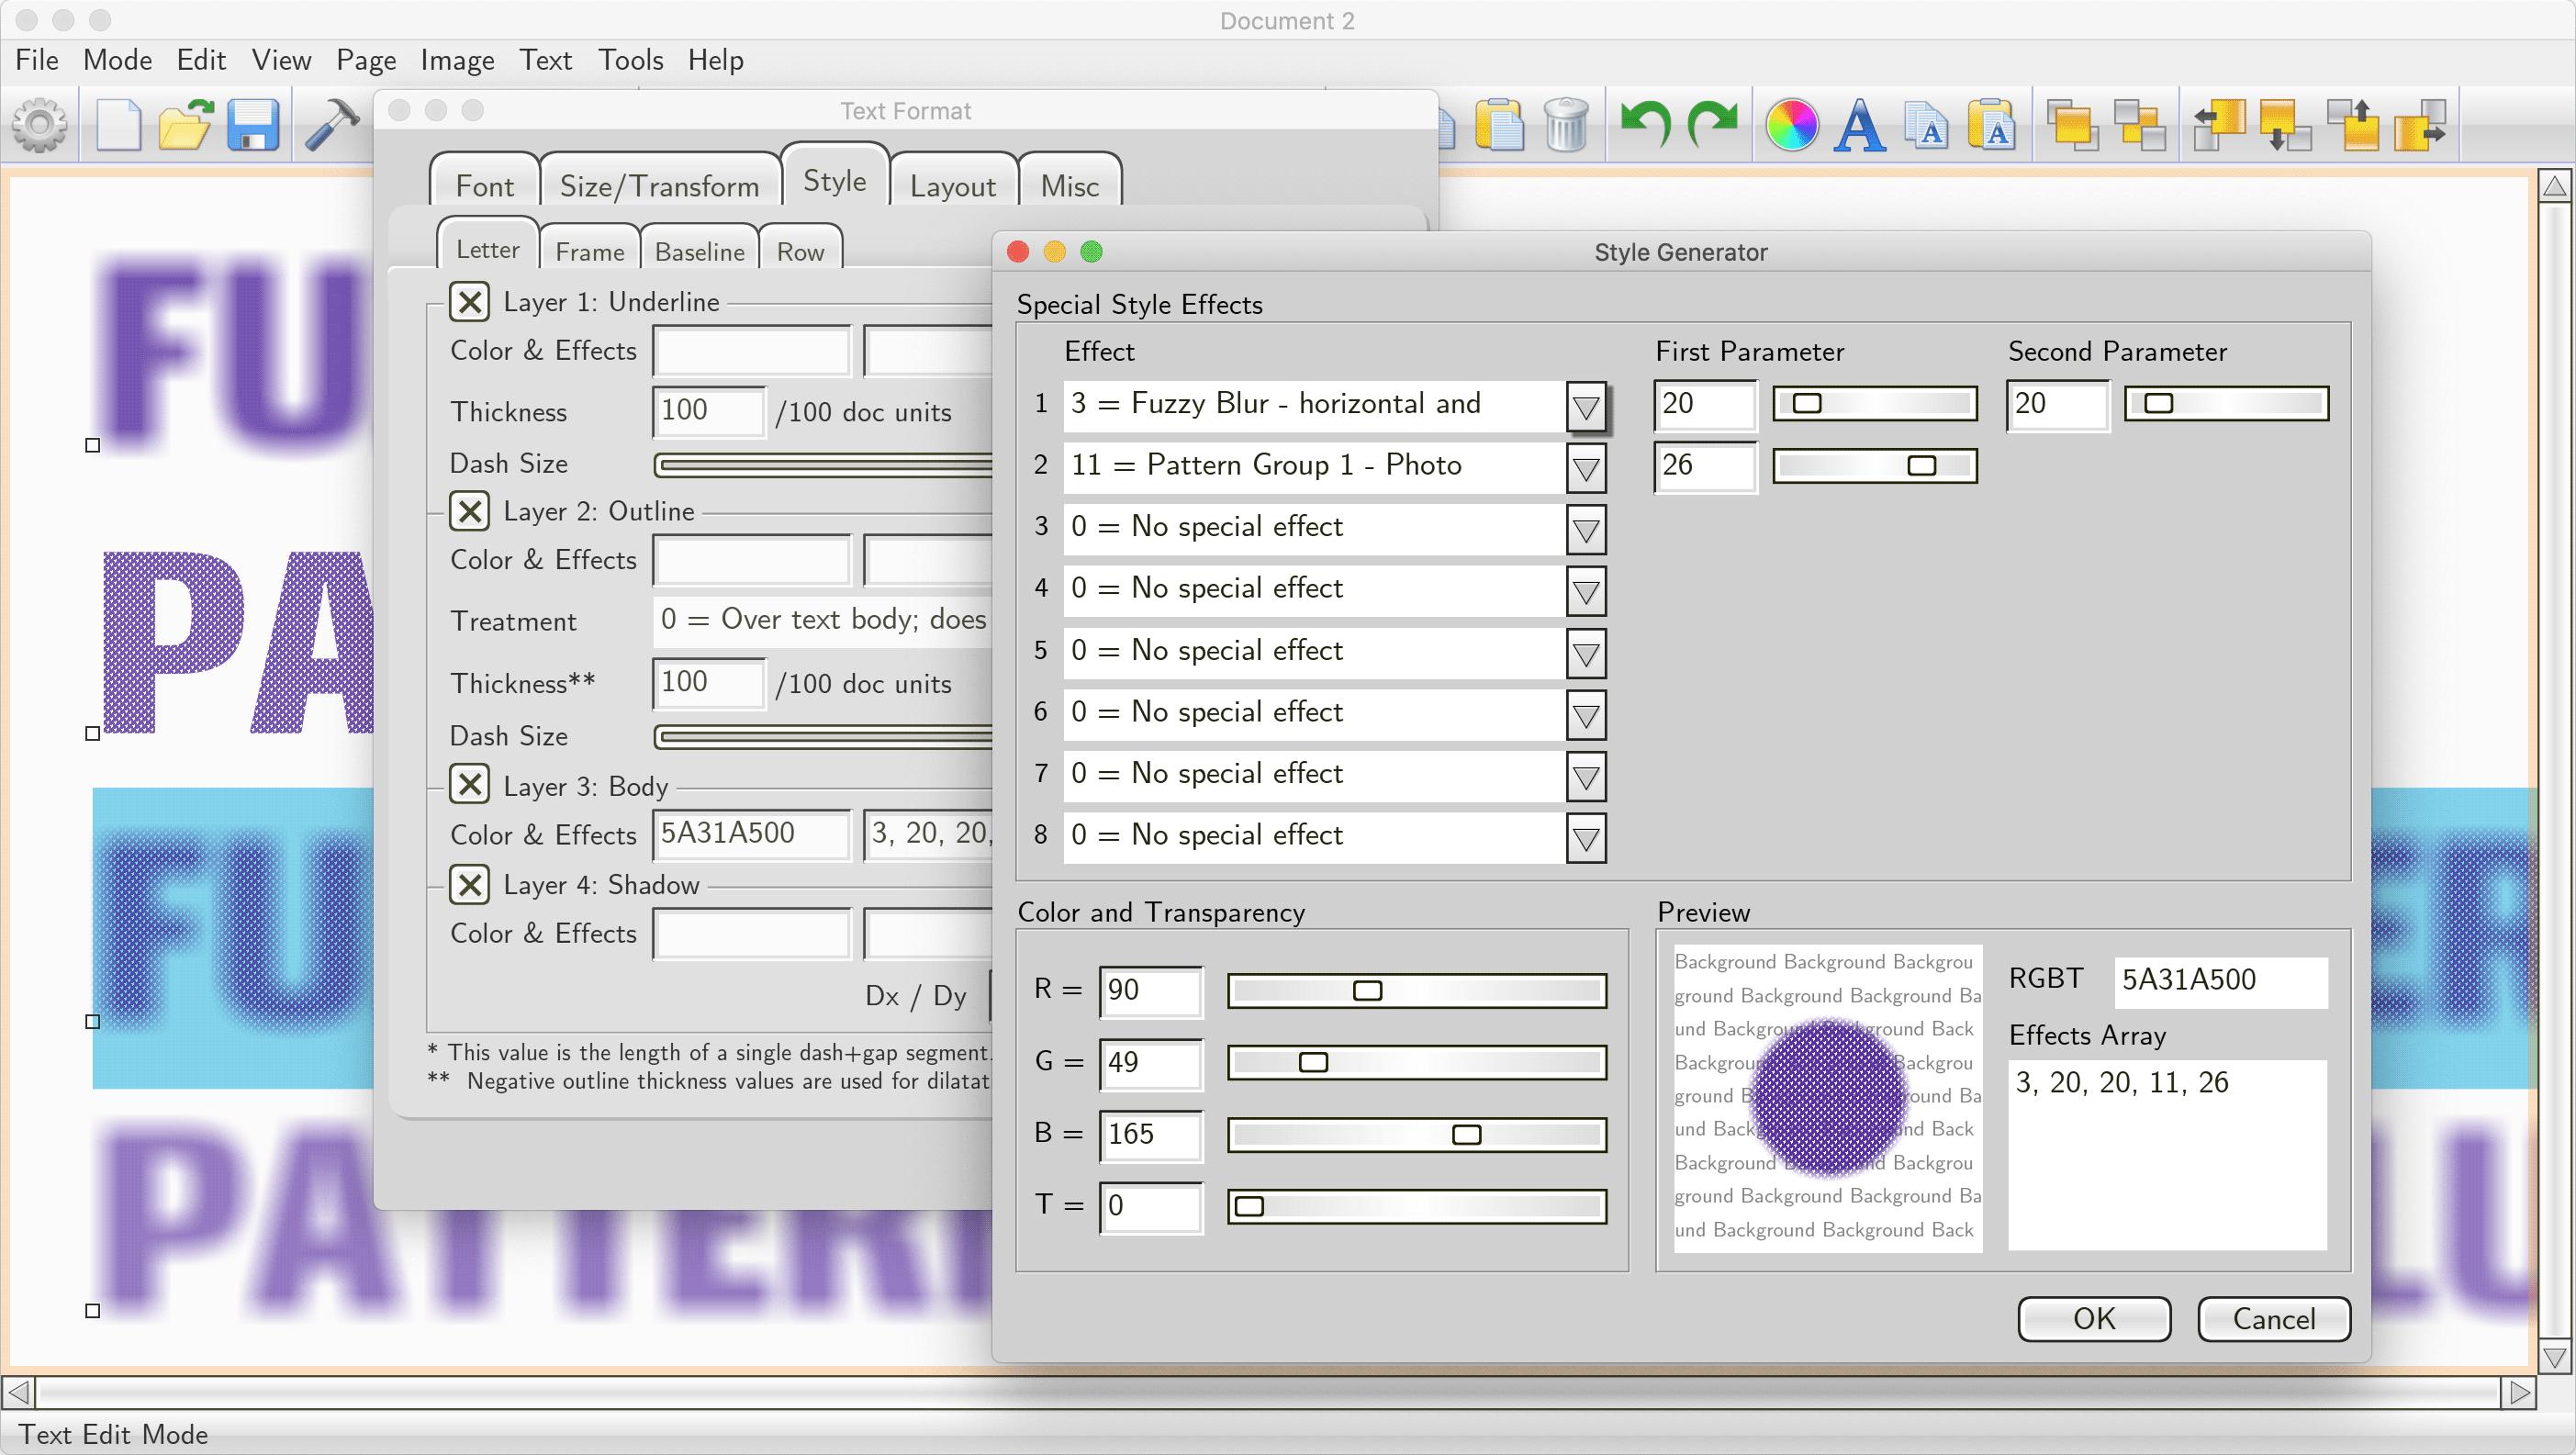
Task: Create a new blank document
Action: pos(118,125)
